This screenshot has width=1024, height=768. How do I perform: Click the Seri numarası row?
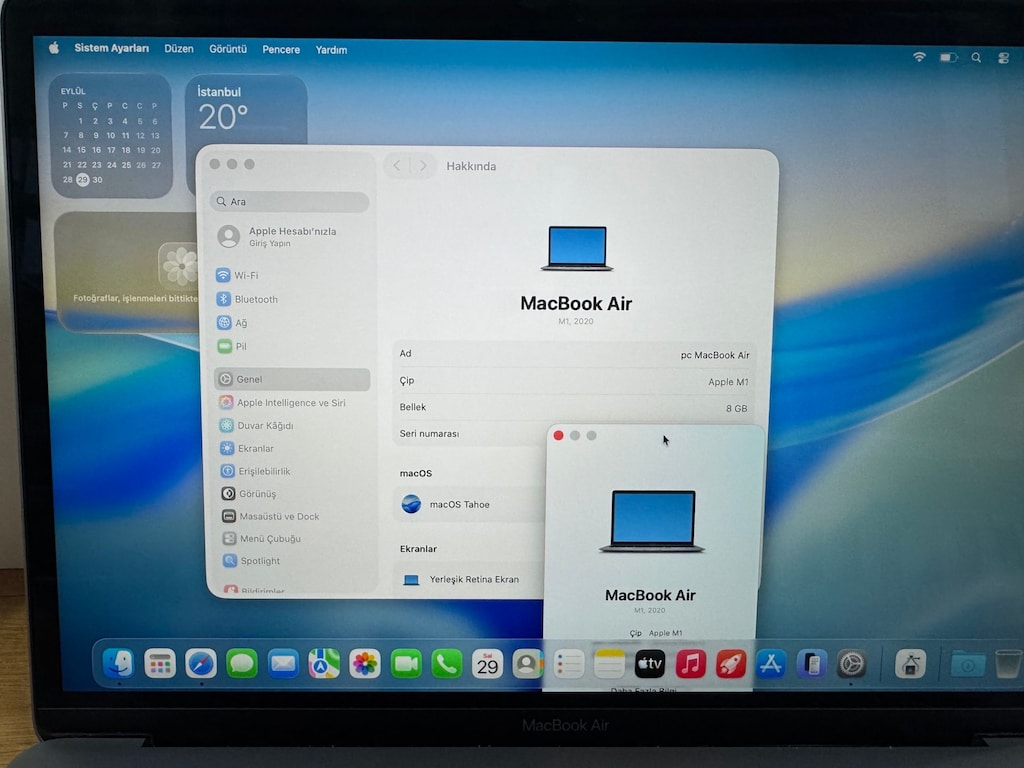[x=469, y=434]
